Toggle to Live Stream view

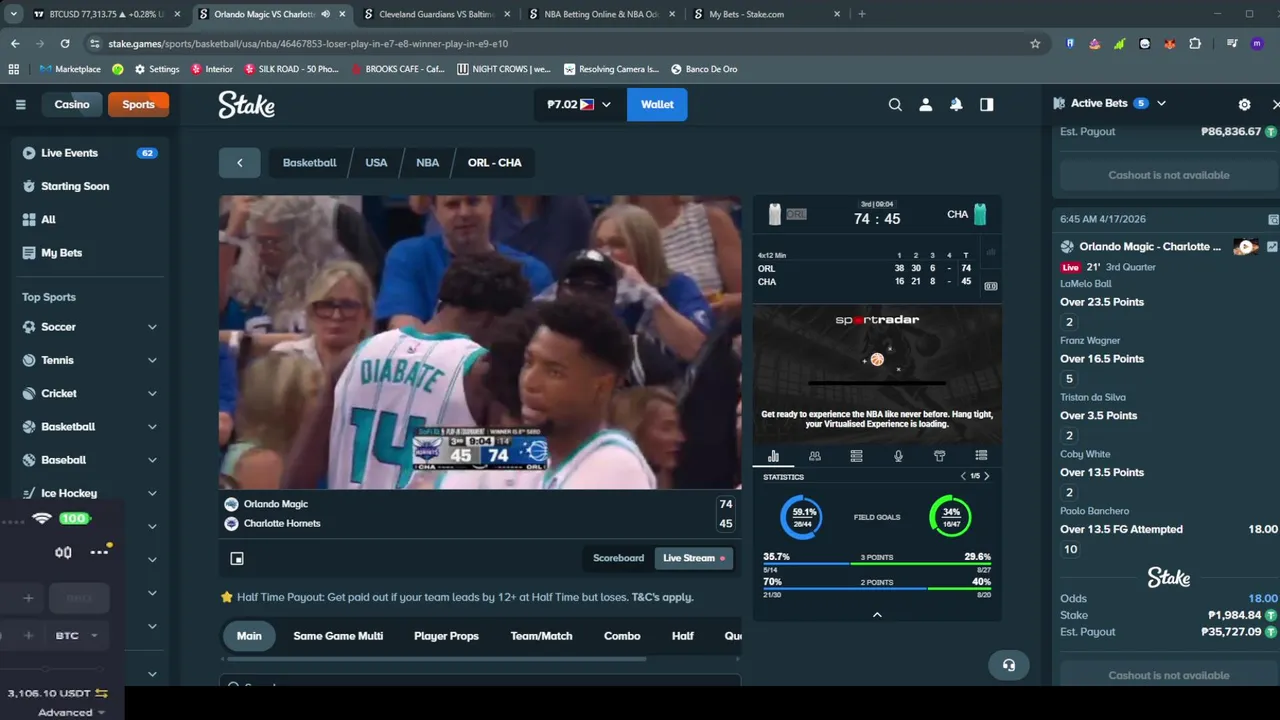693,558
